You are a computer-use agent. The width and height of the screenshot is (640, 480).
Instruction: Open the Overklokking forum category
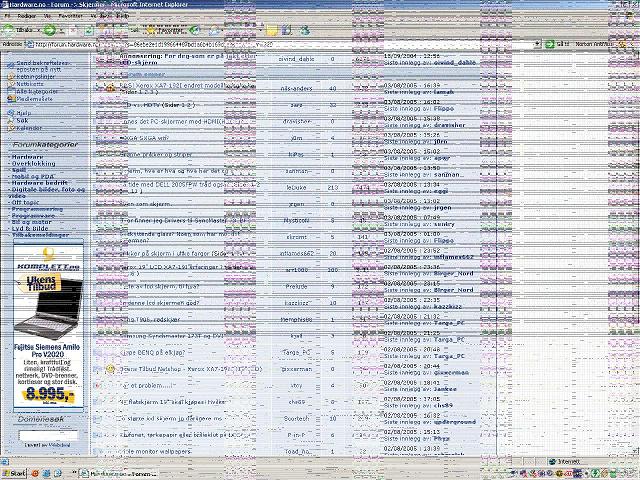(33, 164)
